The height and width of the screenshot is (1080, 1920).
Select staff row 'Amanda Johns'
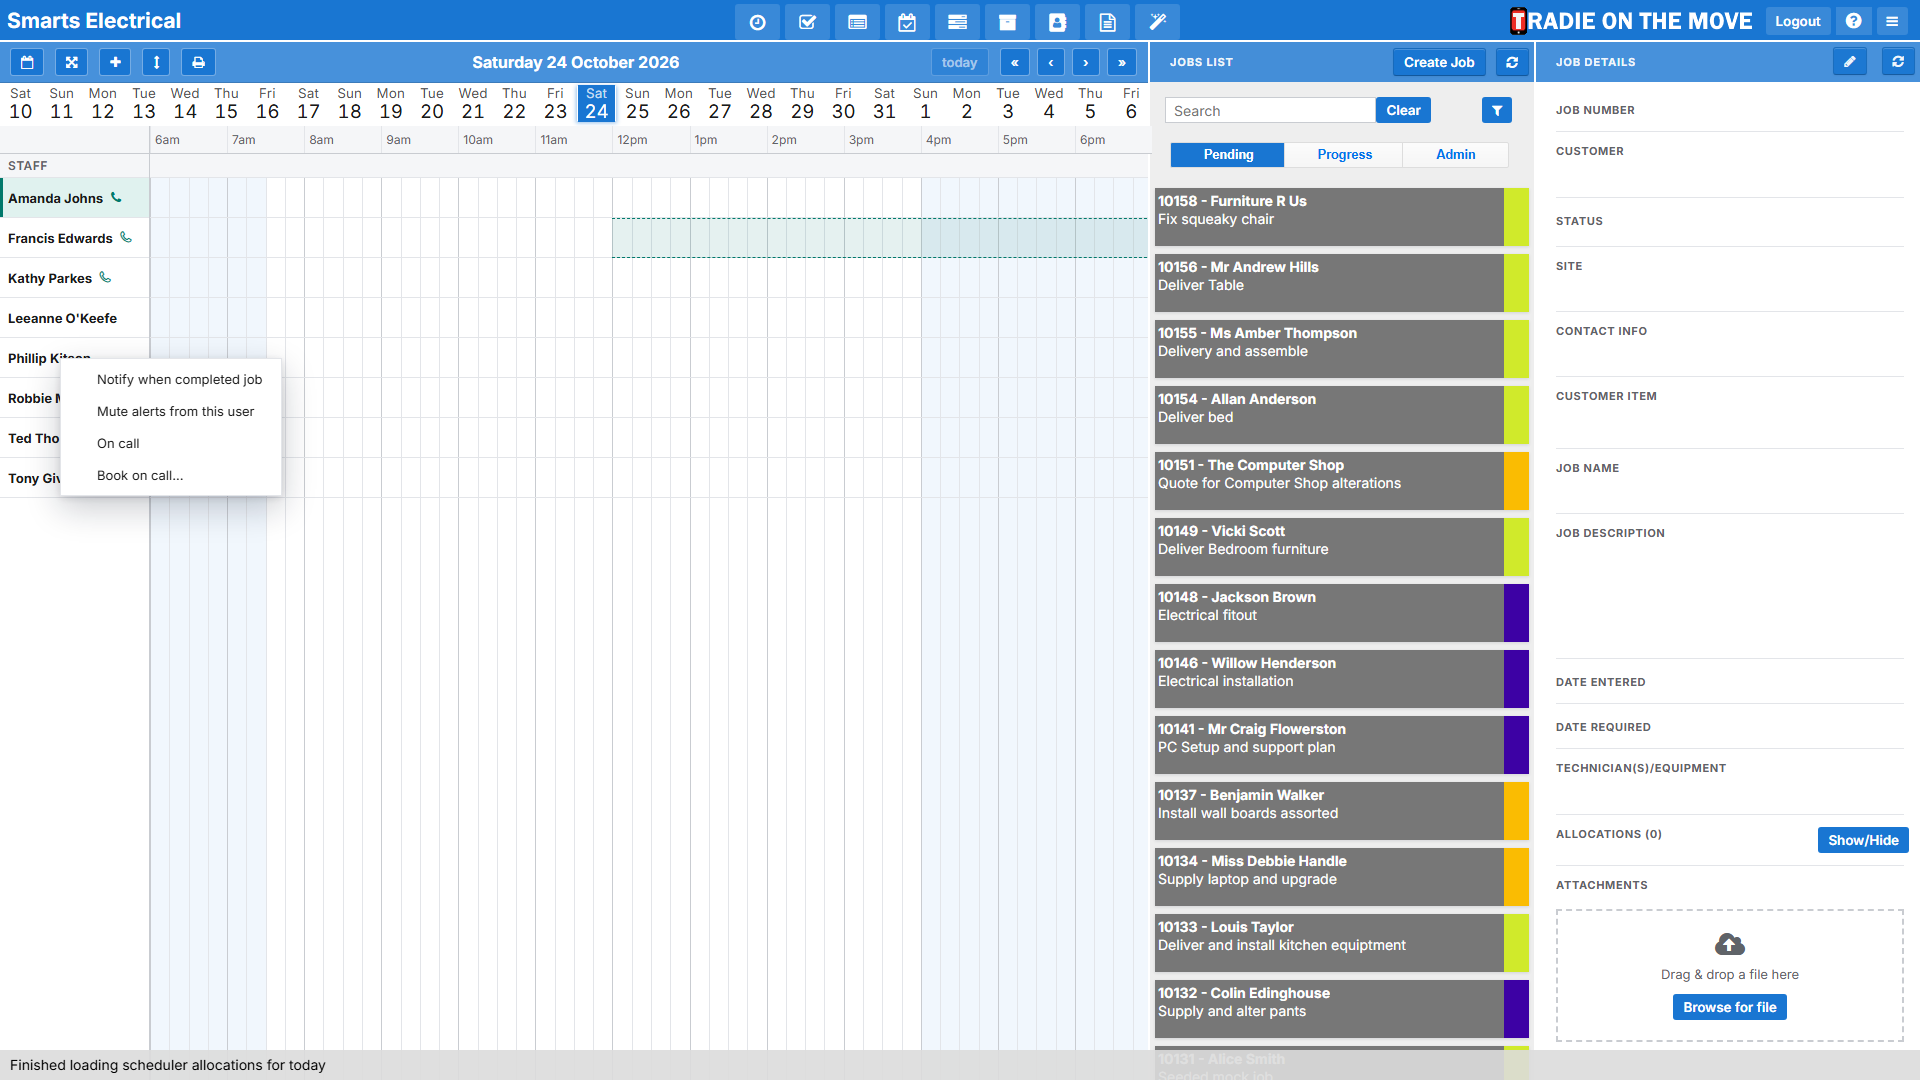[x=75, y=198]
